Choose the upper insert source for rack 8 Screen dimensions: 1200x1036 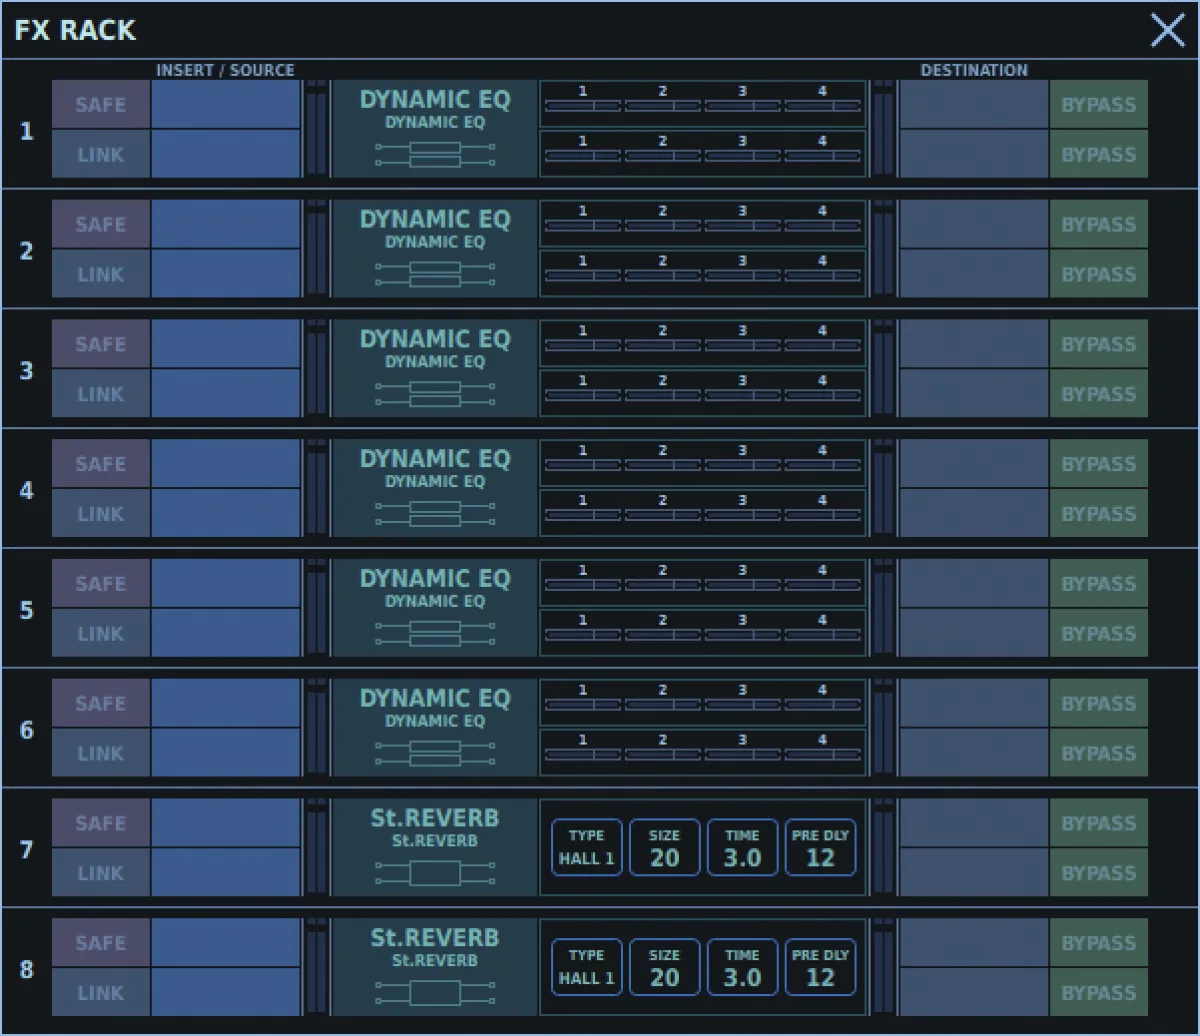tap(226, 943)
